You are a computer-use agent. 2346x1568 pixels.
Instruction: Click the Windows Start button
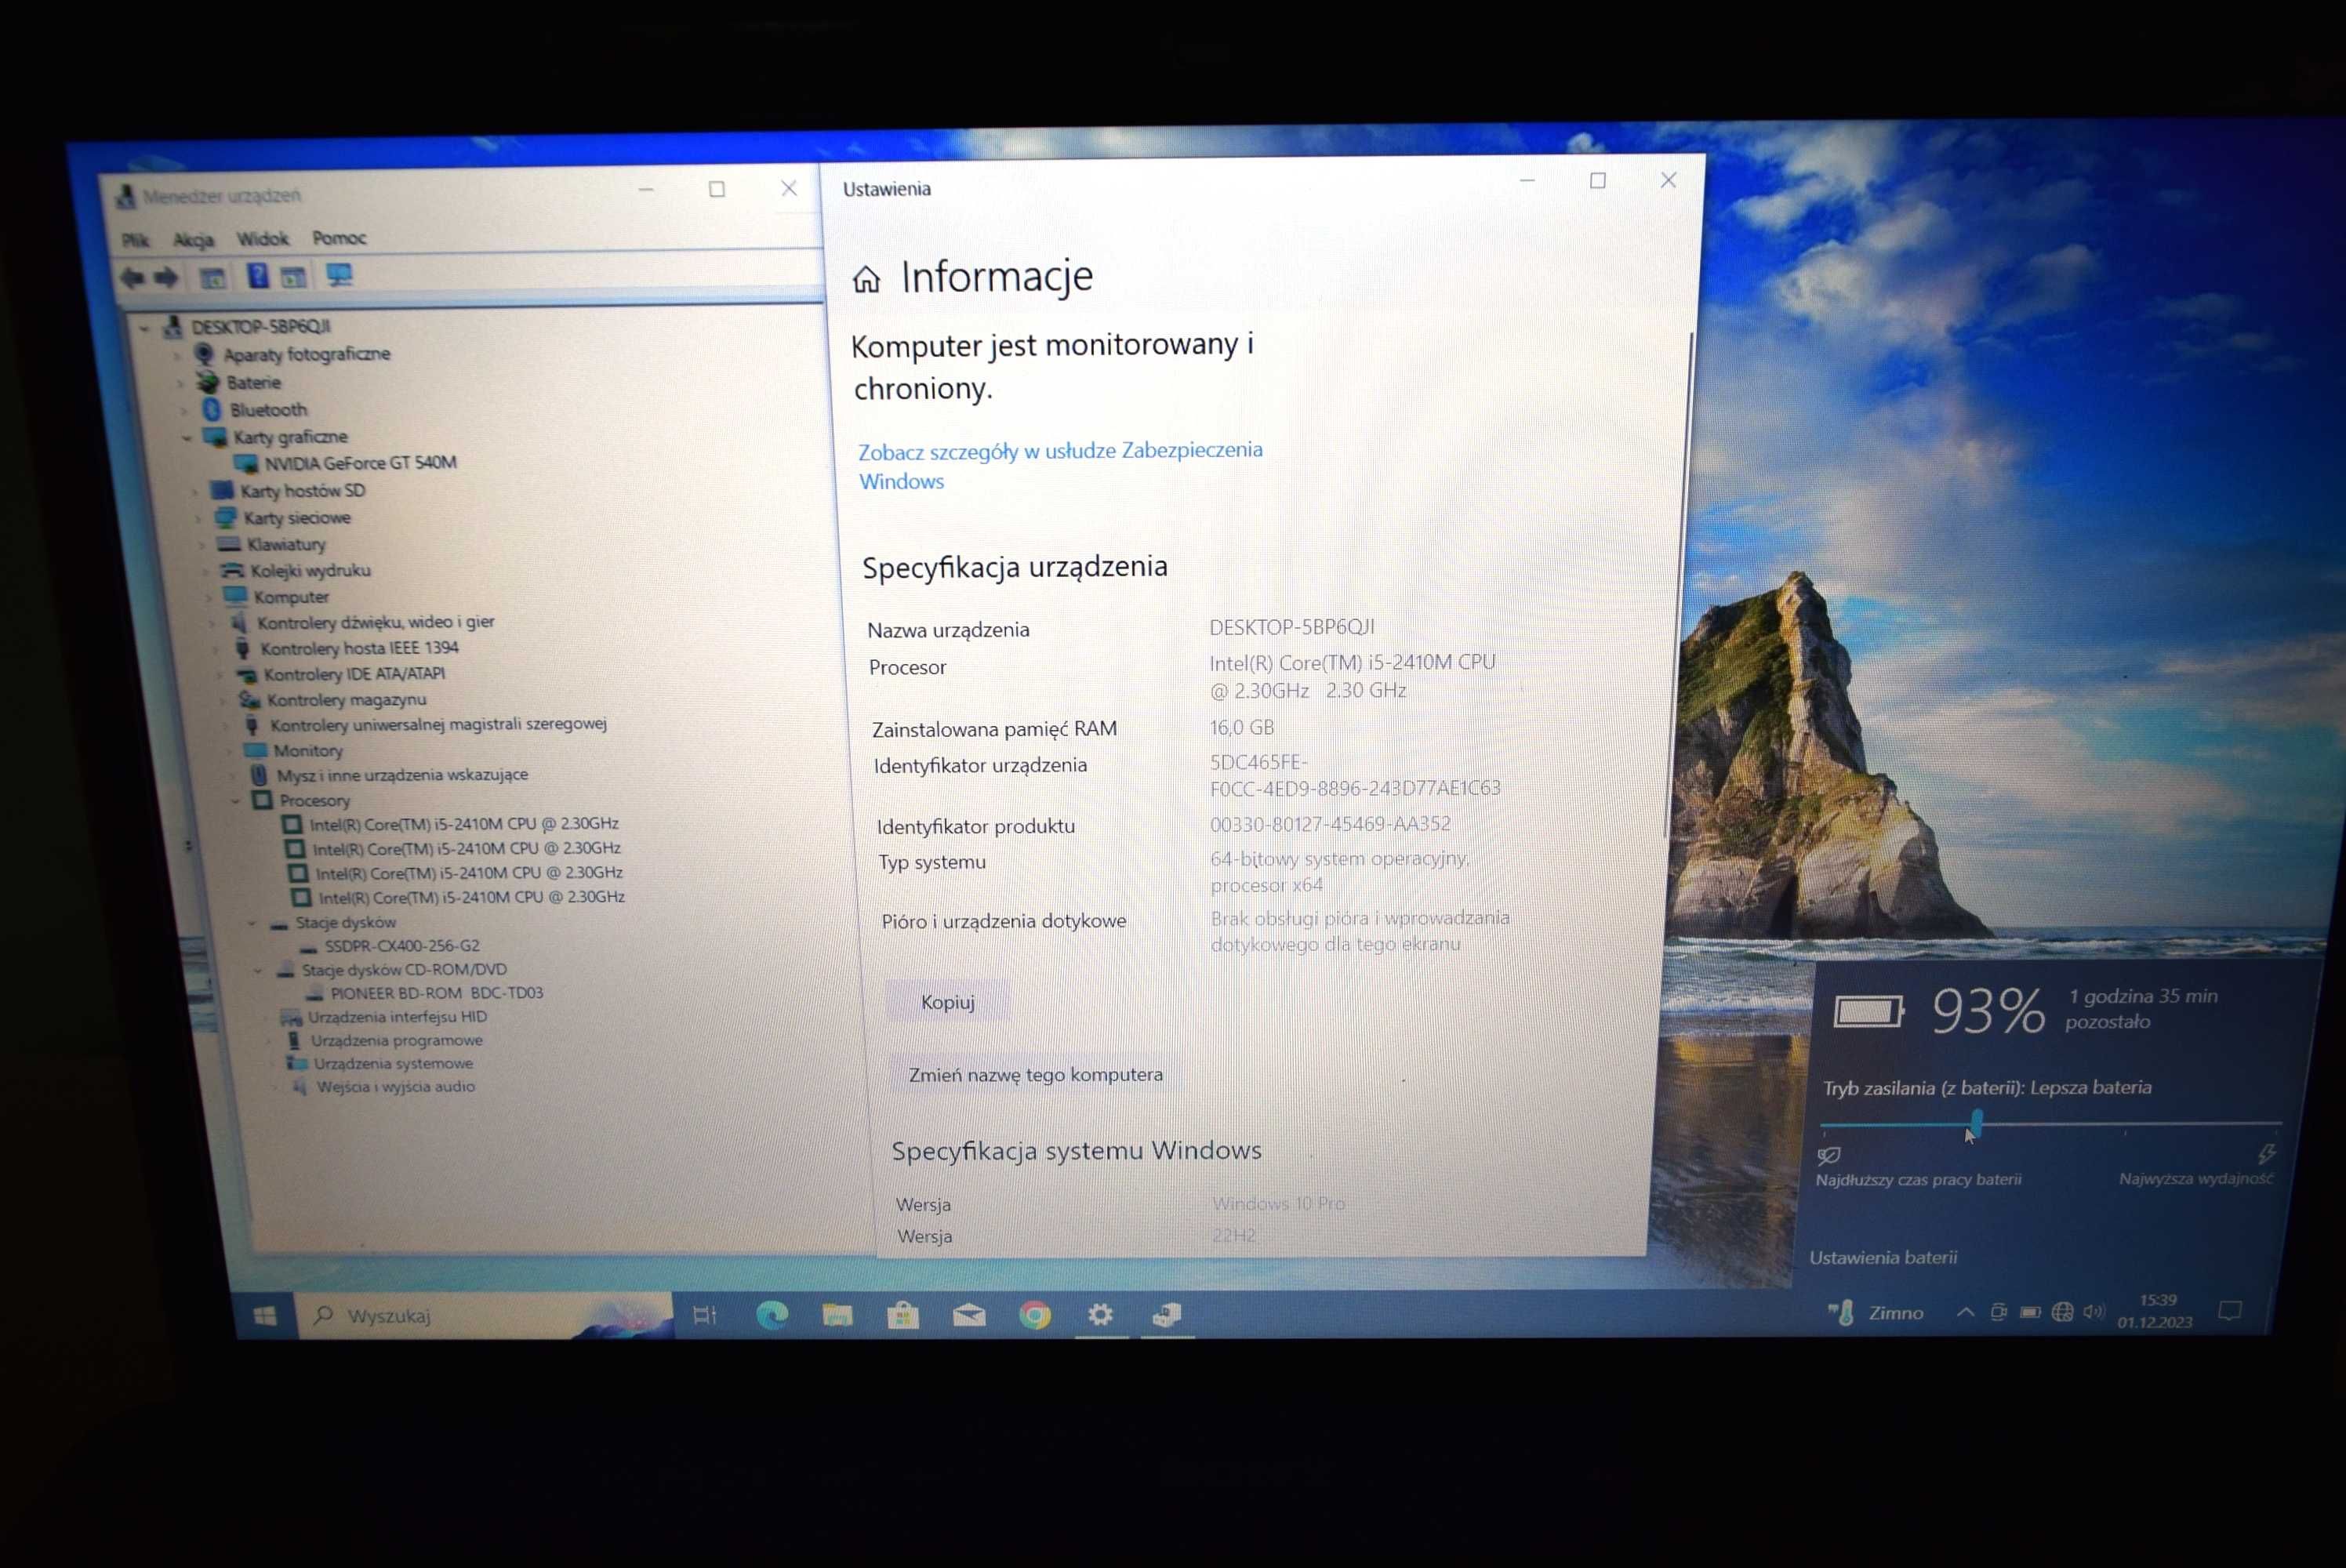[265, 1316]
